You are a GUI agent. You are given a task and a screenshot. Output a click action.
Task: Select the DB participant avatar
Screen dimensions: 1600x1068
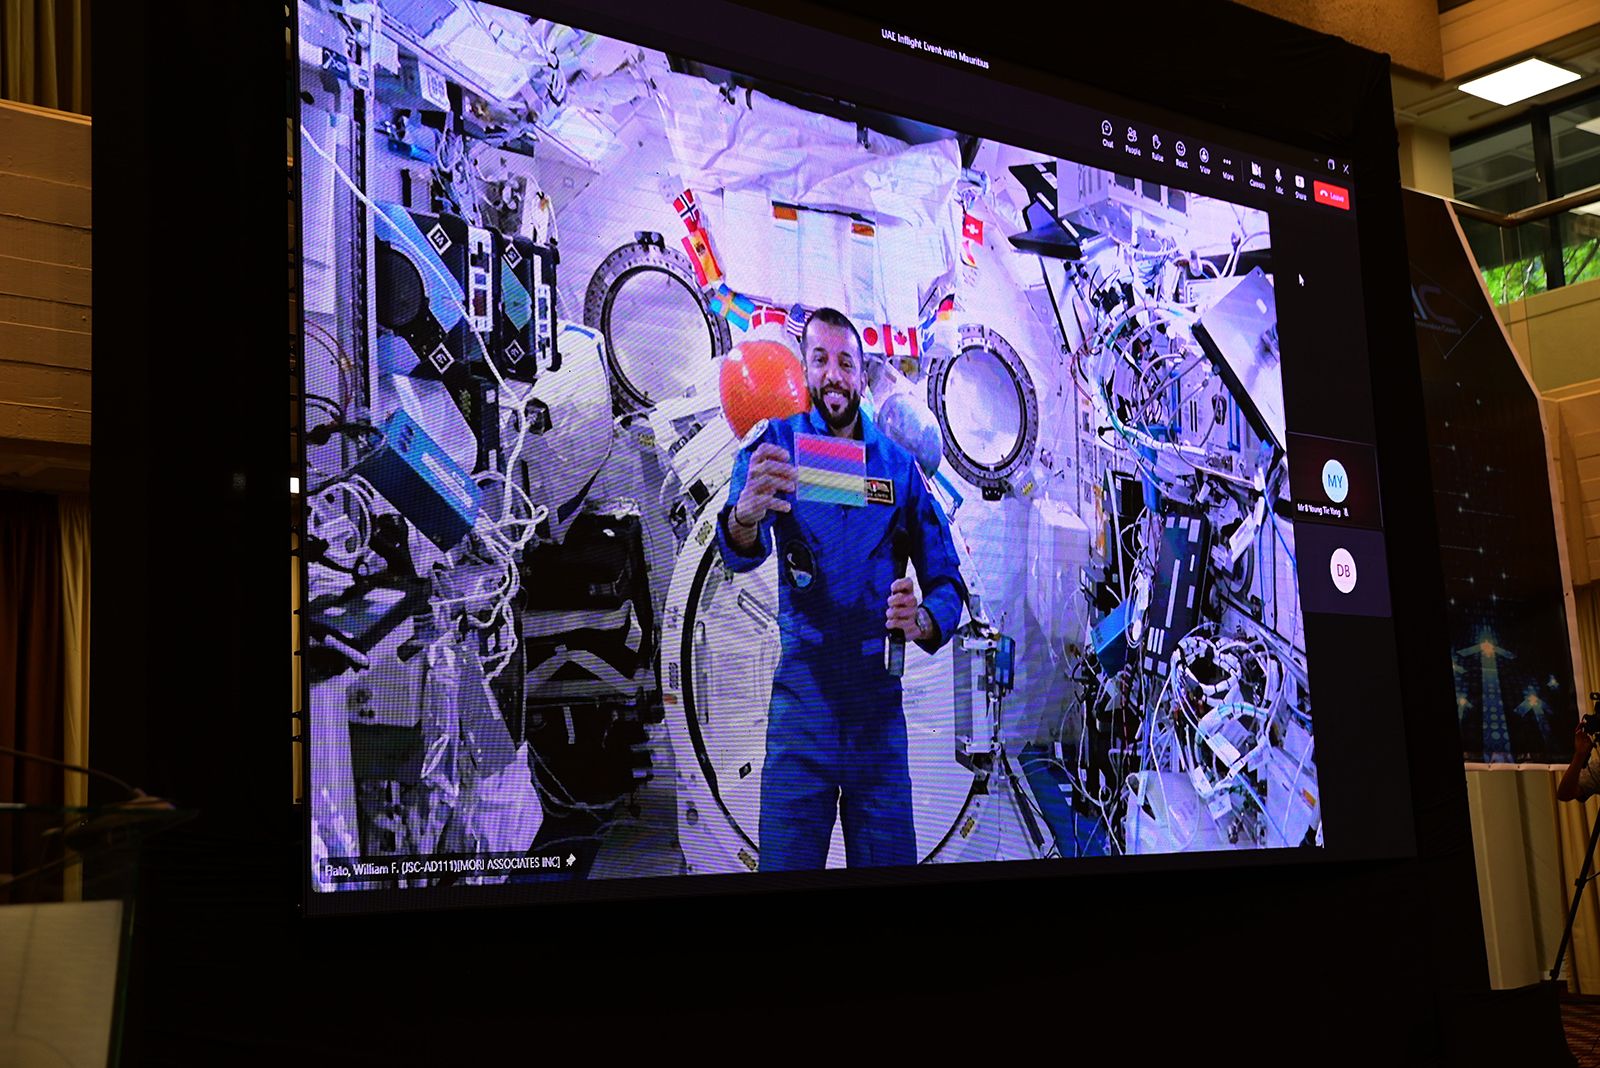[1343, 571]
